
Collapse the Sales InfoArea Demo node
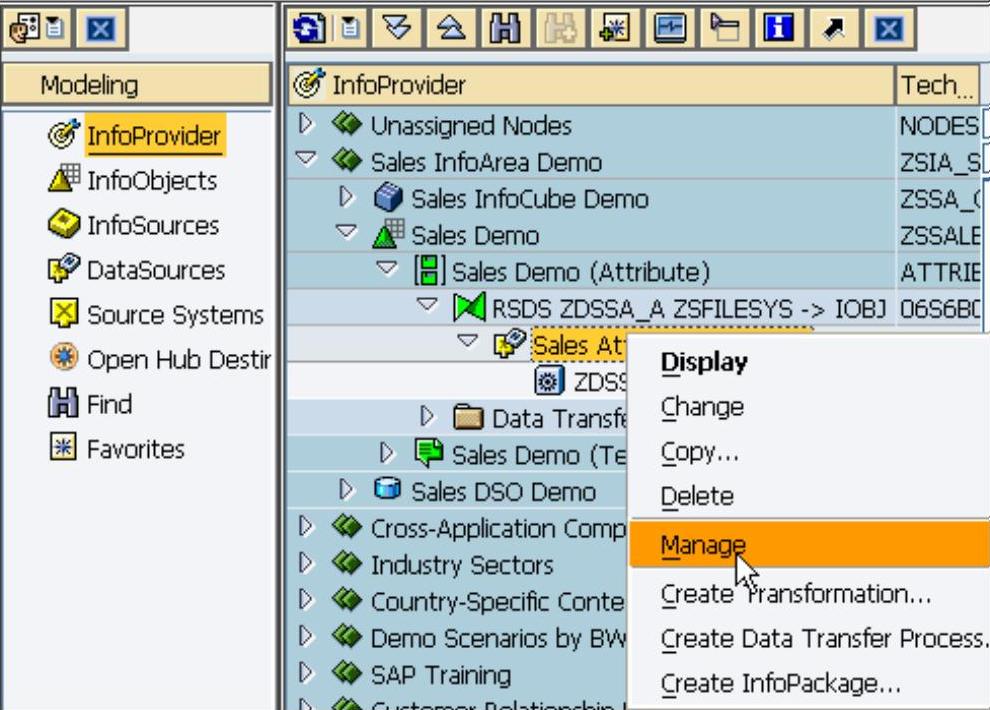pyautogui.click(x=306, y=158)
